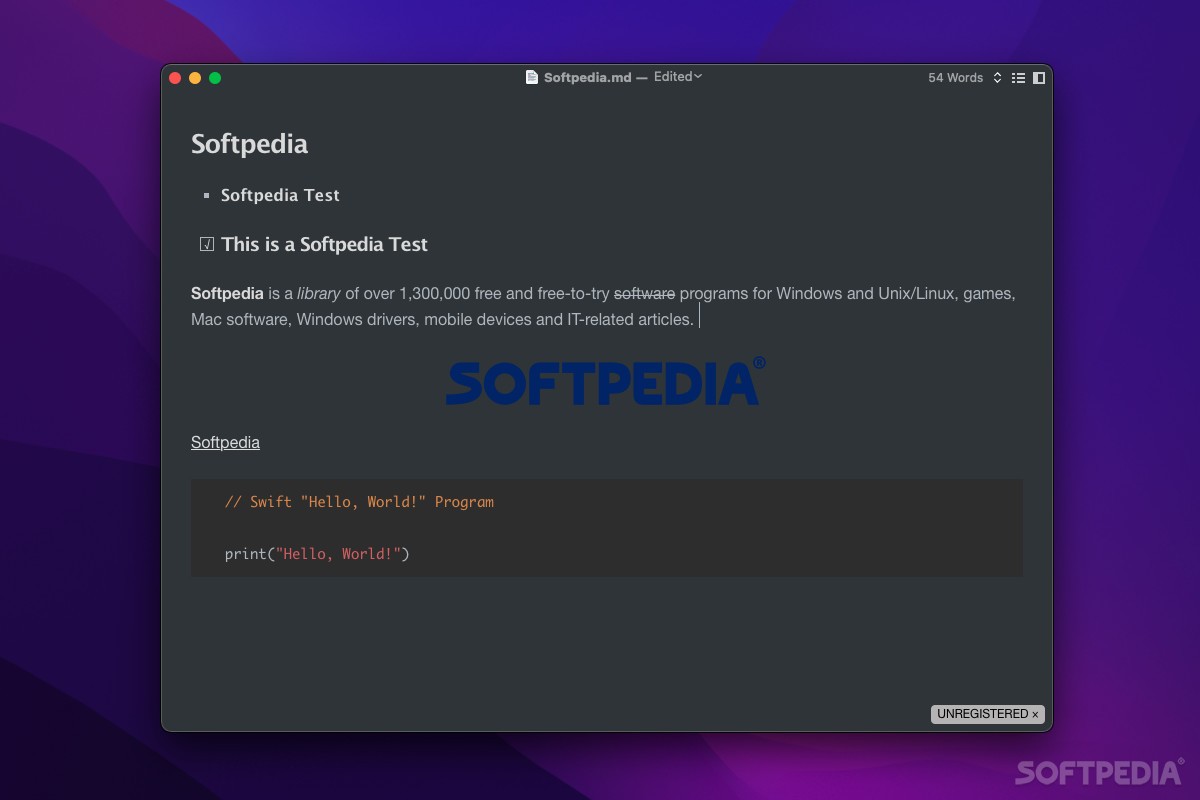Click the Softpedia heading text
This screenshot has width=1200, height=800.
[249, 144]
